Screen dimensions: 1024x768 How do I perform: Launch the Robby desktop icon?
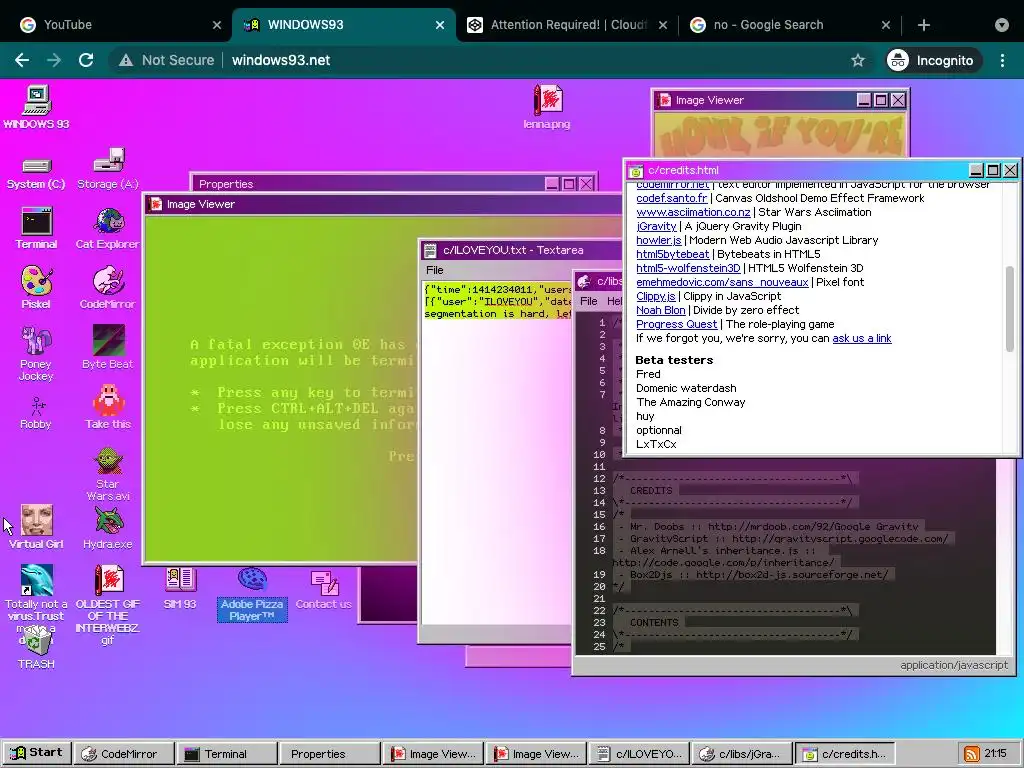point(37,413)
